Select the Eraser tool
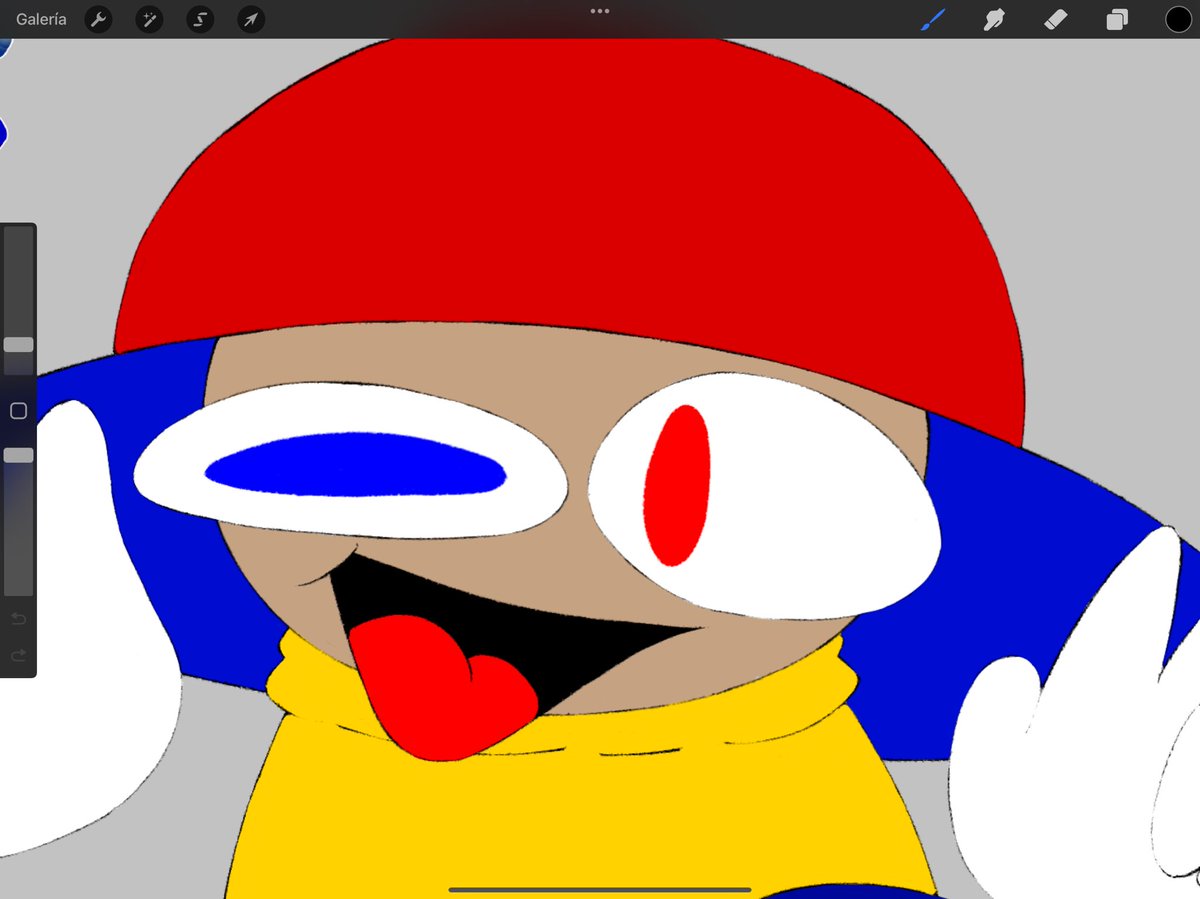This screenshot has width=1200, height=899. (1056, 19)
